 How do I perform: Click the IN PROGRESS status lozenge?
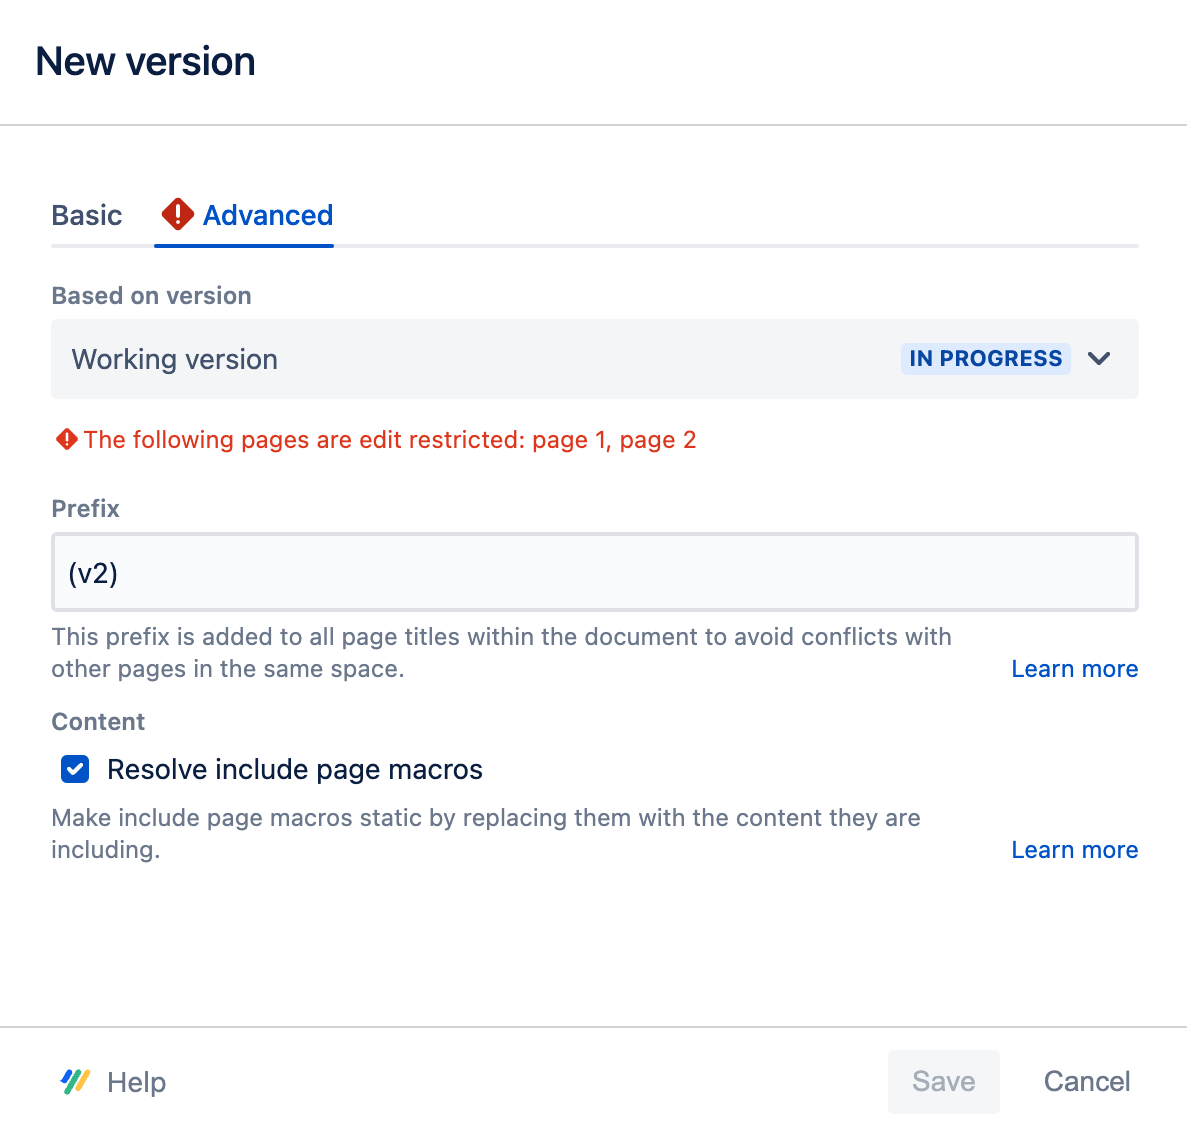coord(985,358)
